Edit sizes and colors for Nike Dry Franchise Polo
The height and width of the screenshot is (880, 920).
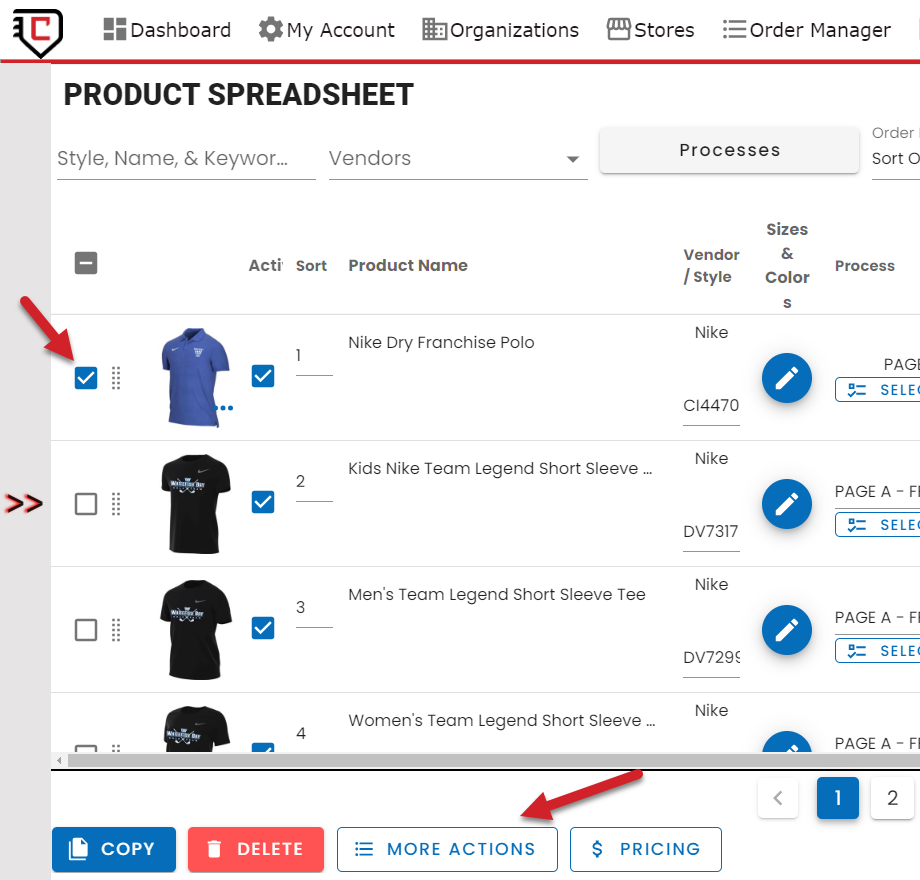point(787,378)
